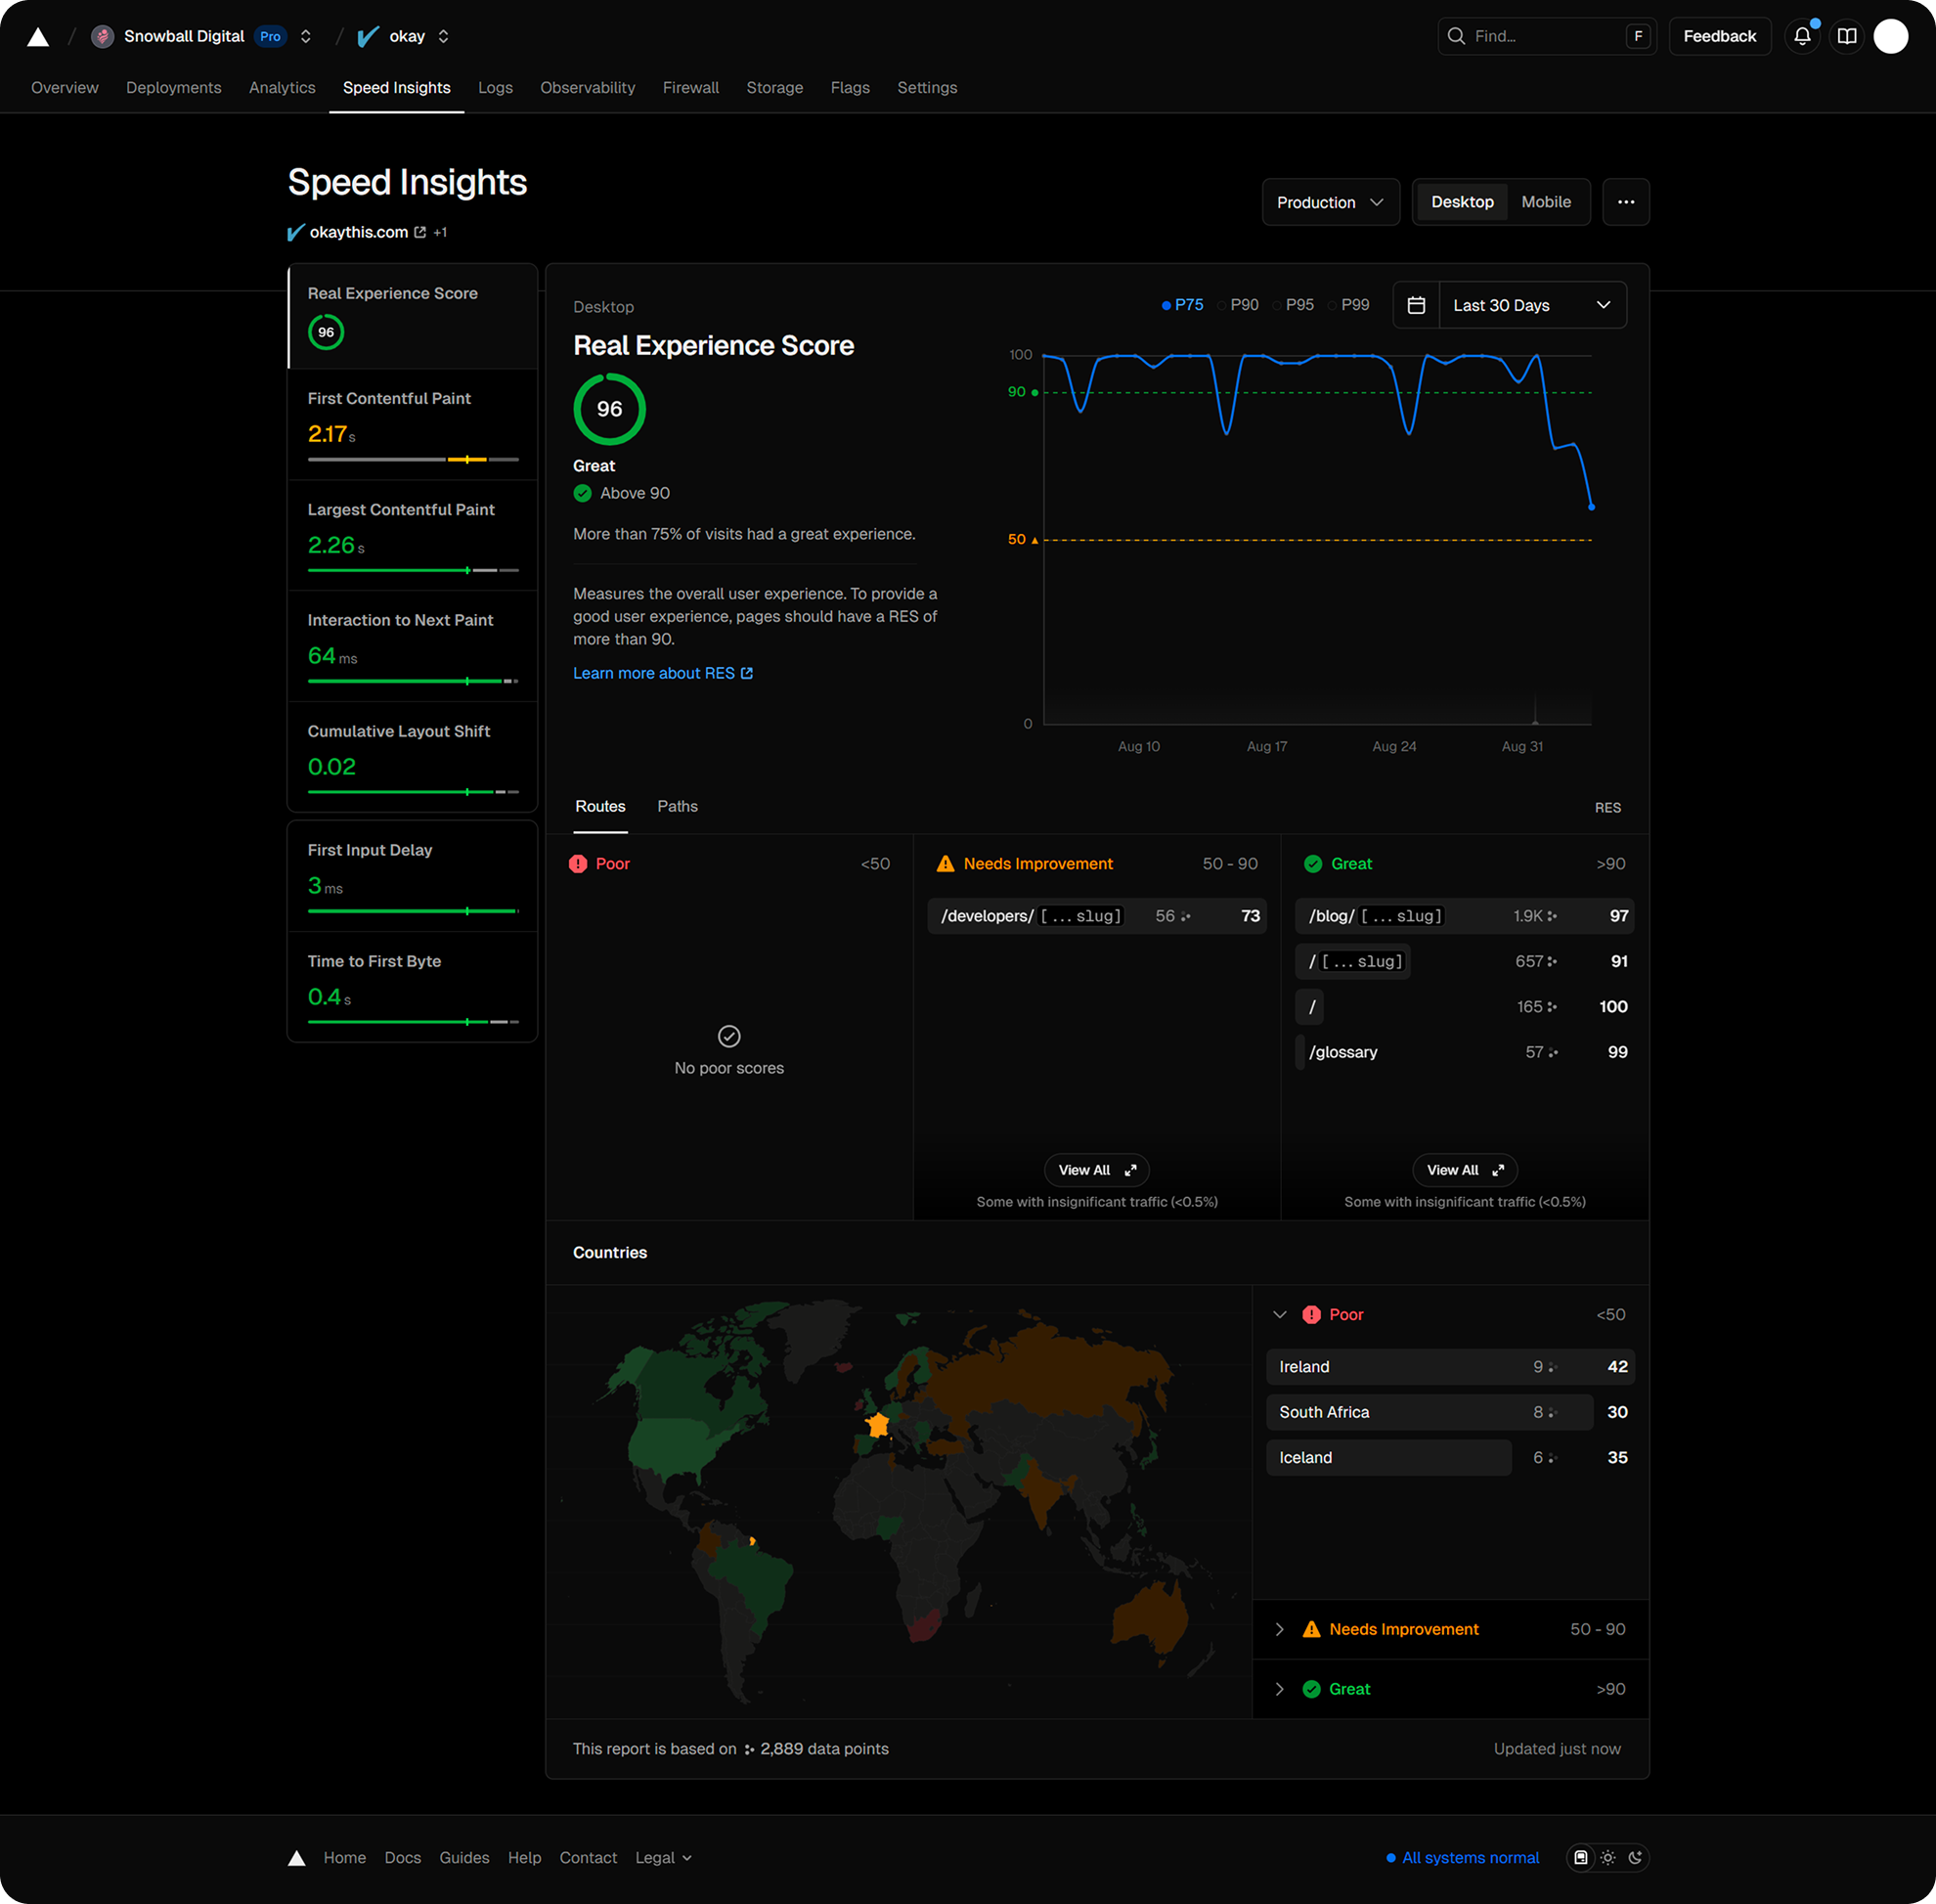This screenshot has width=1936, height=1904.
Task: Click the footer Vercel triangle logo
Action: [296, 1858]
